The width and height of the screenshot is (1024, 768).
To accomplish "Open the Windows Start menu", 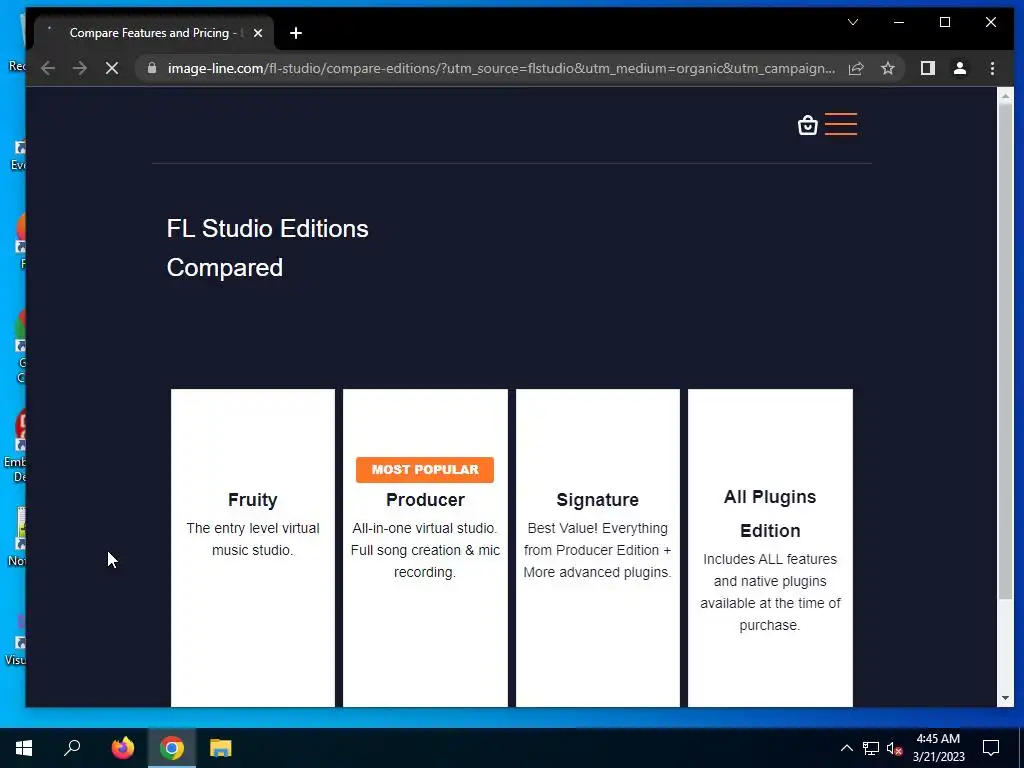I will [24, 748].
